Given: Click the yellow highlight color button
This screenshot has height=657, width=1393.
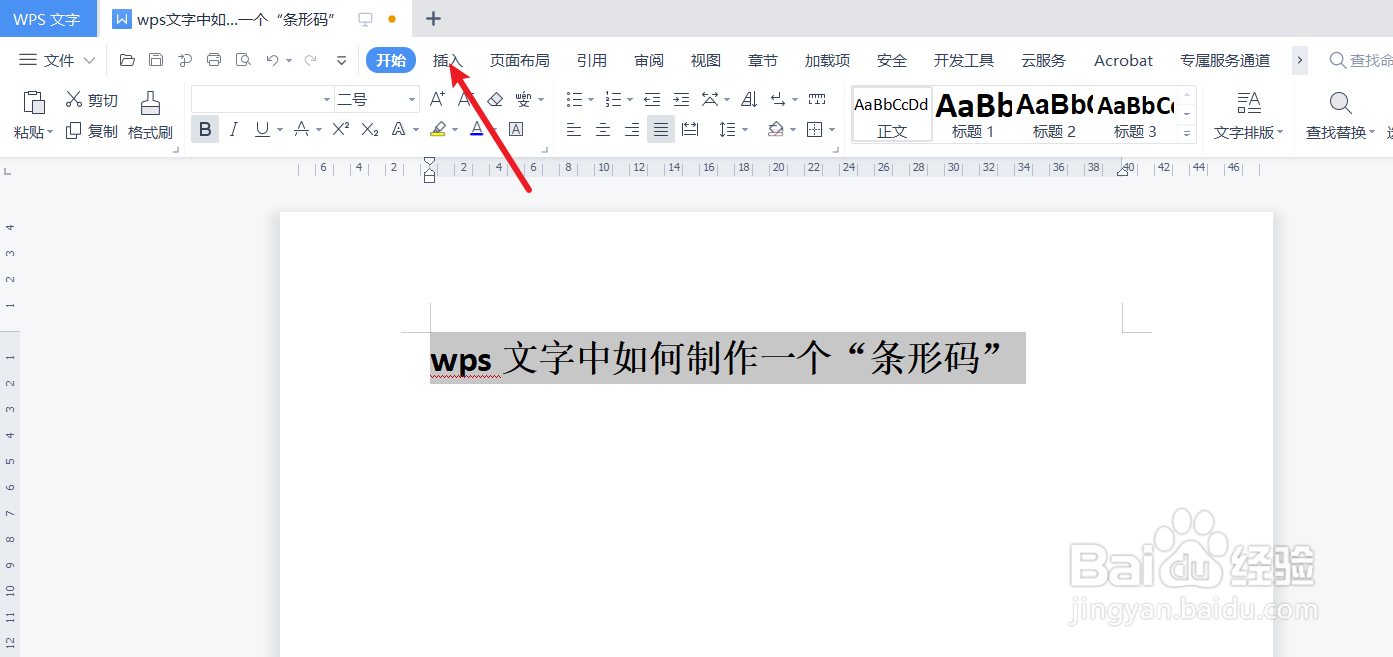Looking at the screenshot, I should pos(437,129).
